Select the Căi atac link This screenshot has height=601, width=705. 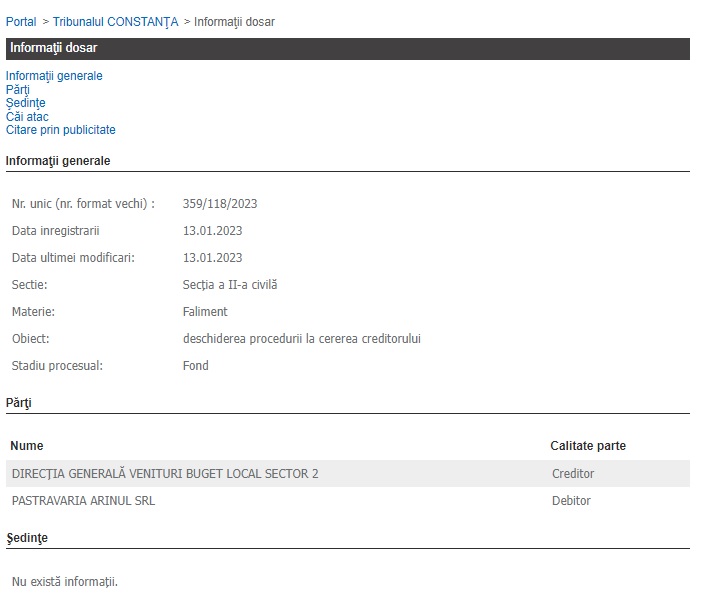[x=27, y=117]
